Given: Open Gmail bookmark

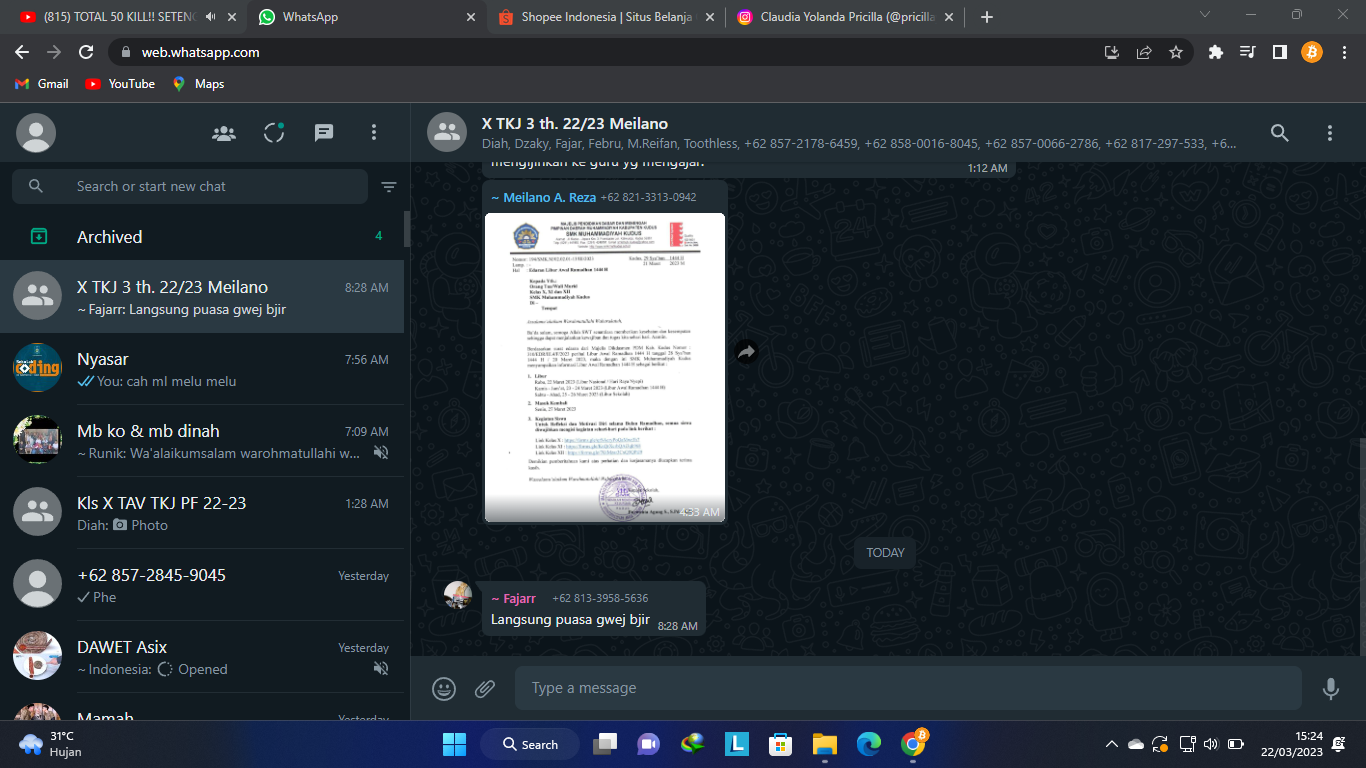Looking at the screenshot, I should coord(42,84).
